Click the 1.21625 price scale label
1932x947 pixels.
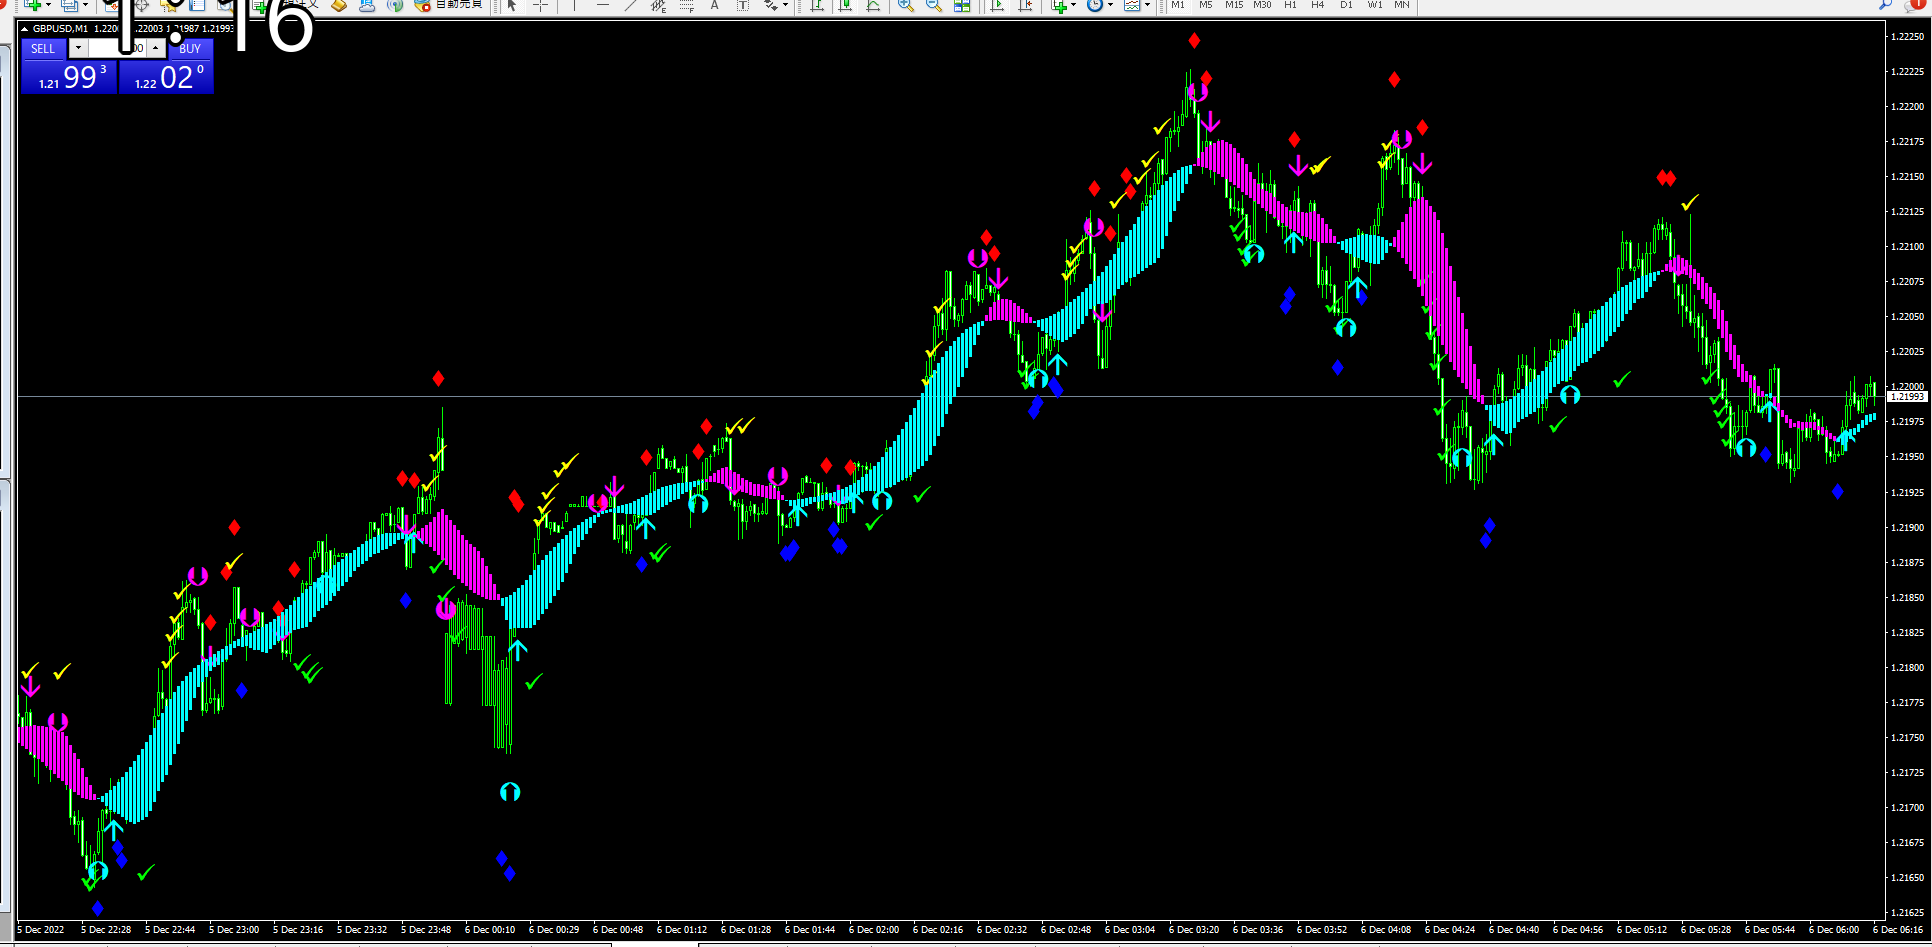(1907, 913)
